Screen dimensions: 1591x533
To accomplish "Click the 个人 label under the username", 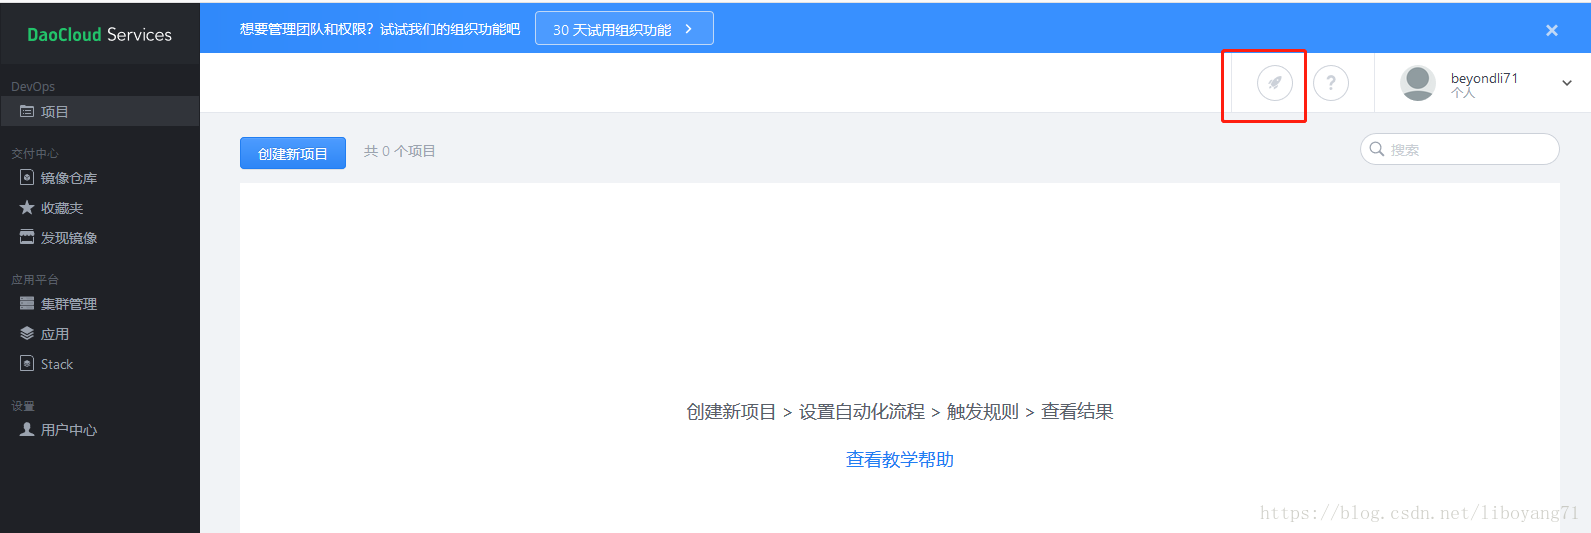I will [1463, 93].
